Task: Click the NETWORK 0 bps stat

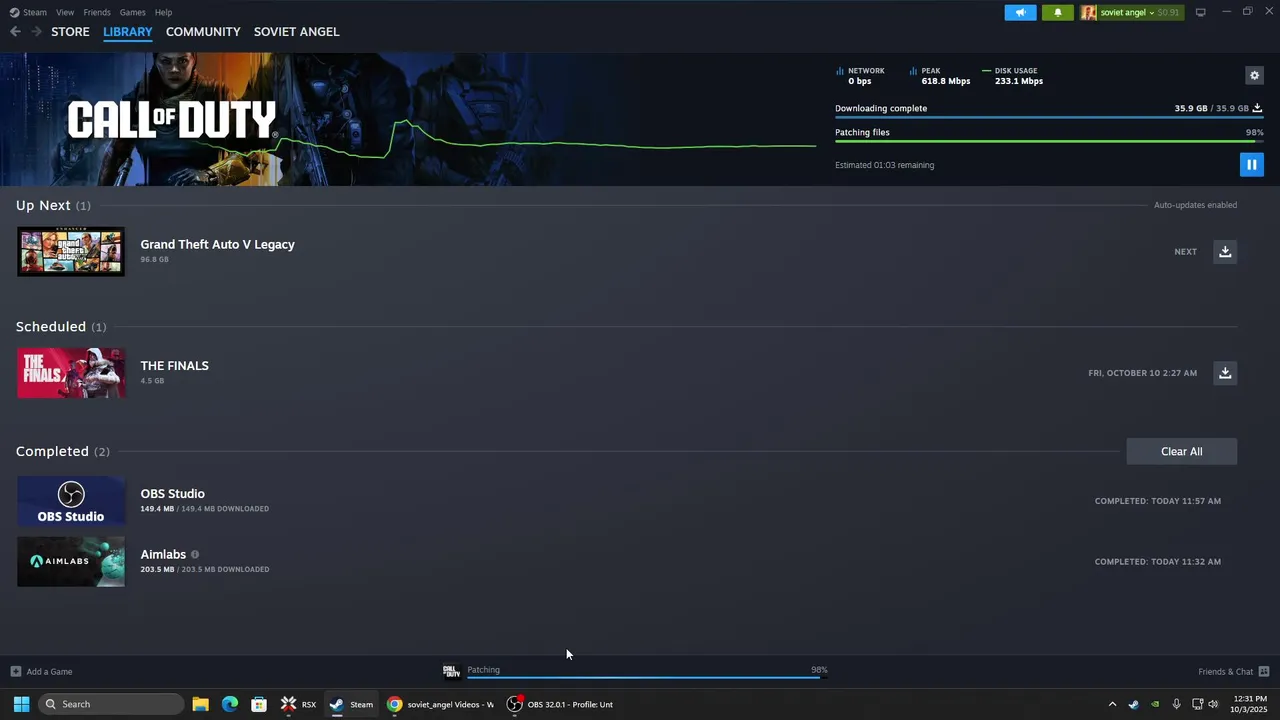Action: click(860, 76)
